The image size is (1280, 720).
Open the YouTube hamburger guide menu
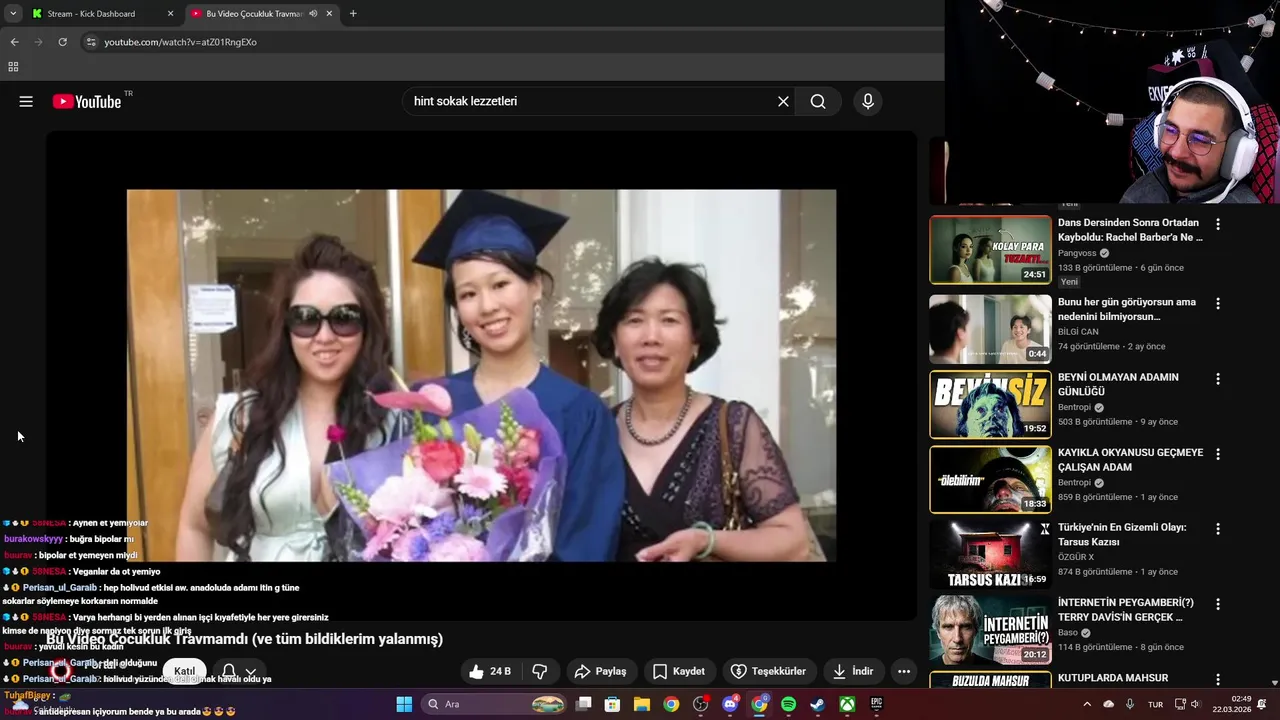tap(26, 101)
